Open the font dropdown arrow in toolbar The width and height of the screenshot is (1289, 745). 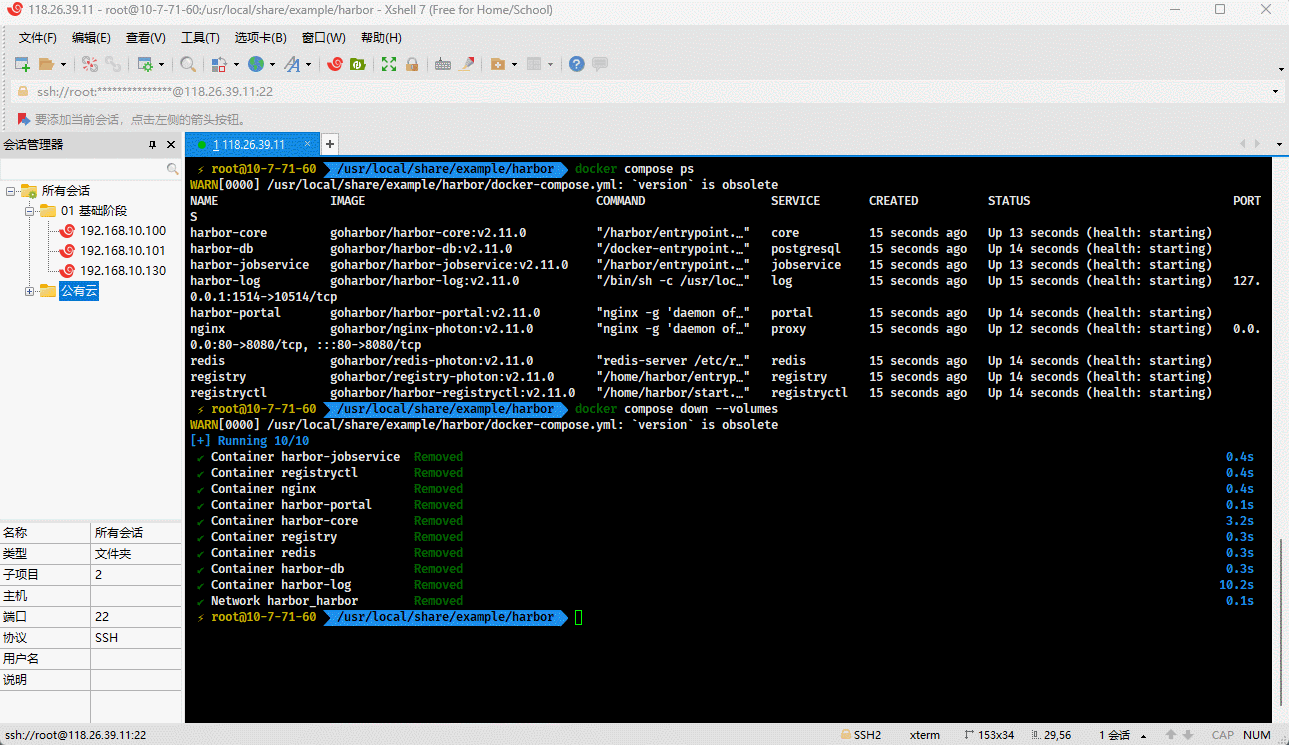(308, 64)
